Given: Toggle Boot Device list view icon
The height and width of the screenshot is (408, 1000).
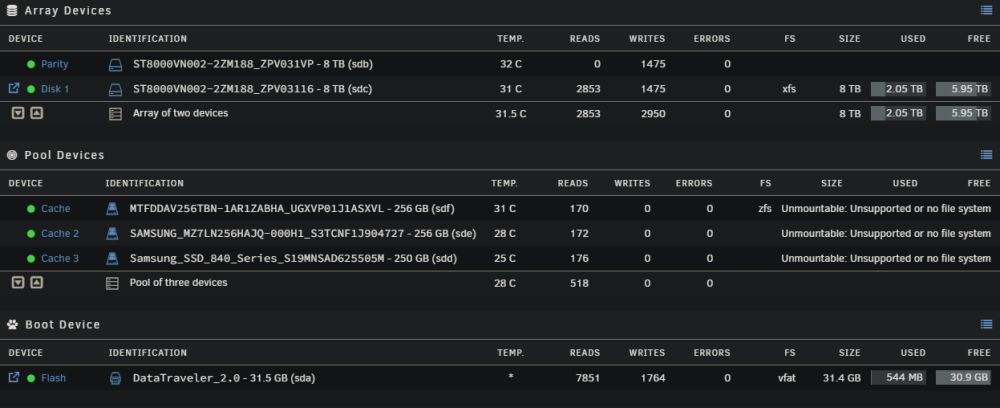Looking at the screenshot, I should [x=986, y=324].
